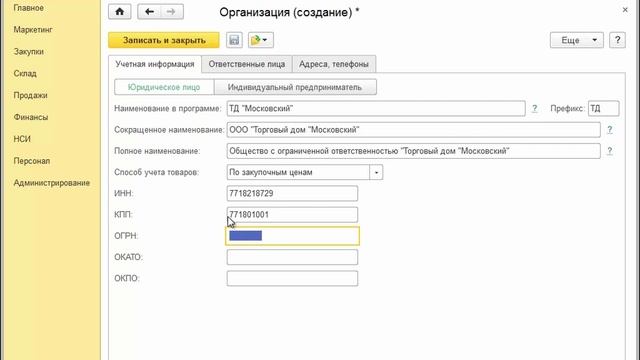Open the Продажи section
The width and height of the screenshot is (640, 360).
pyautogui.click(x=31, y=96)
